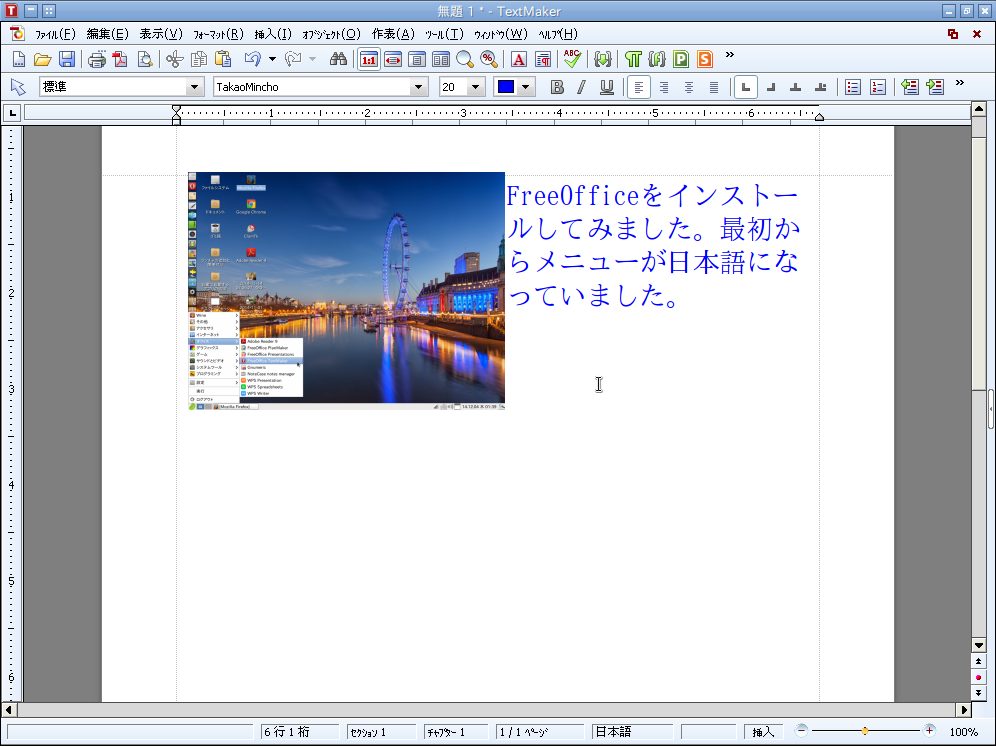Open paragraph format dialog icon
This screenshot has width=996, height=746.
click(543, 60)
